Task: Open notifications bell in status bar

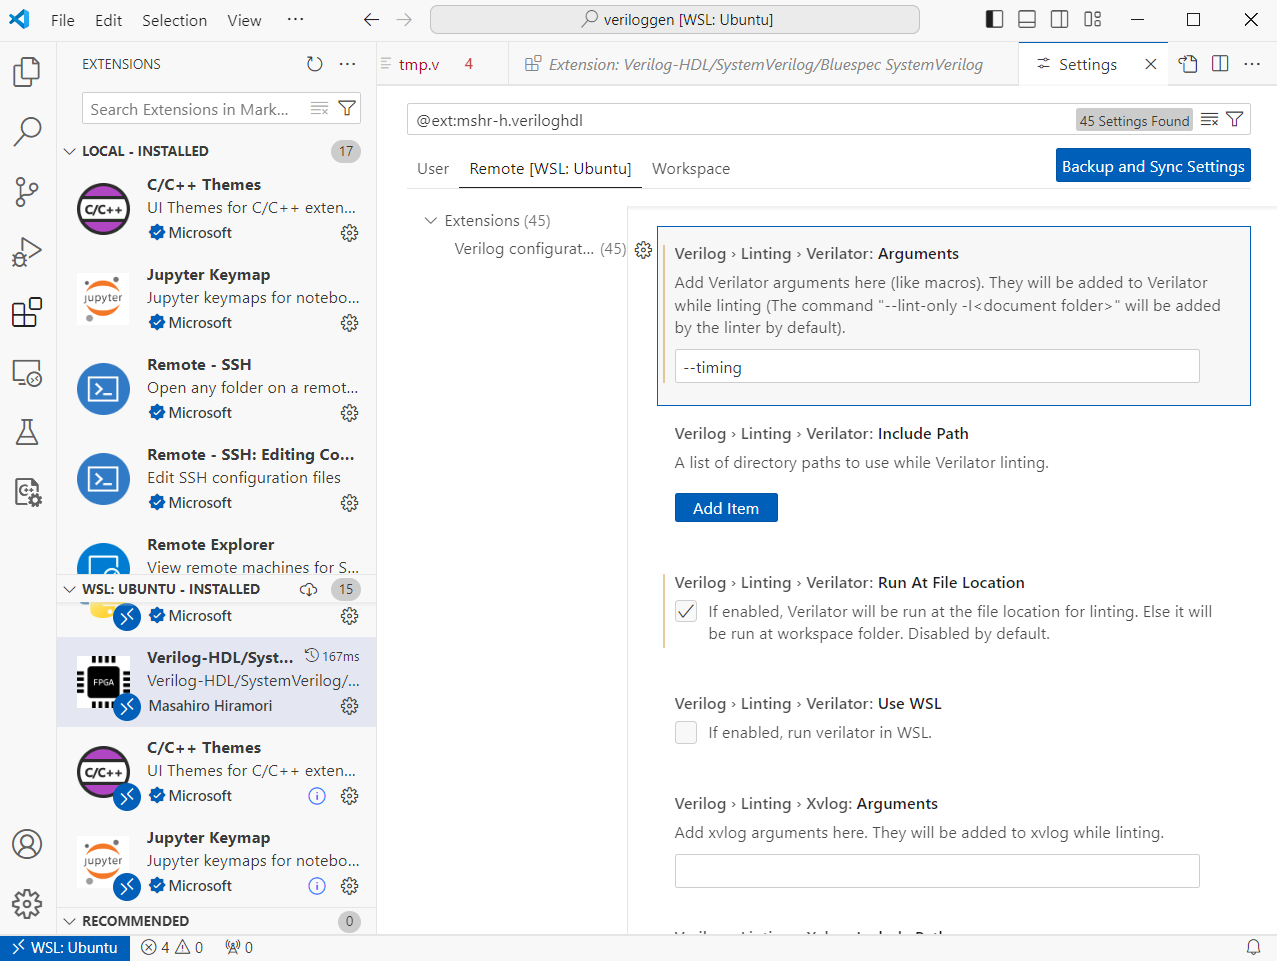Action: pyautogui.click(x=1253, y=947)
